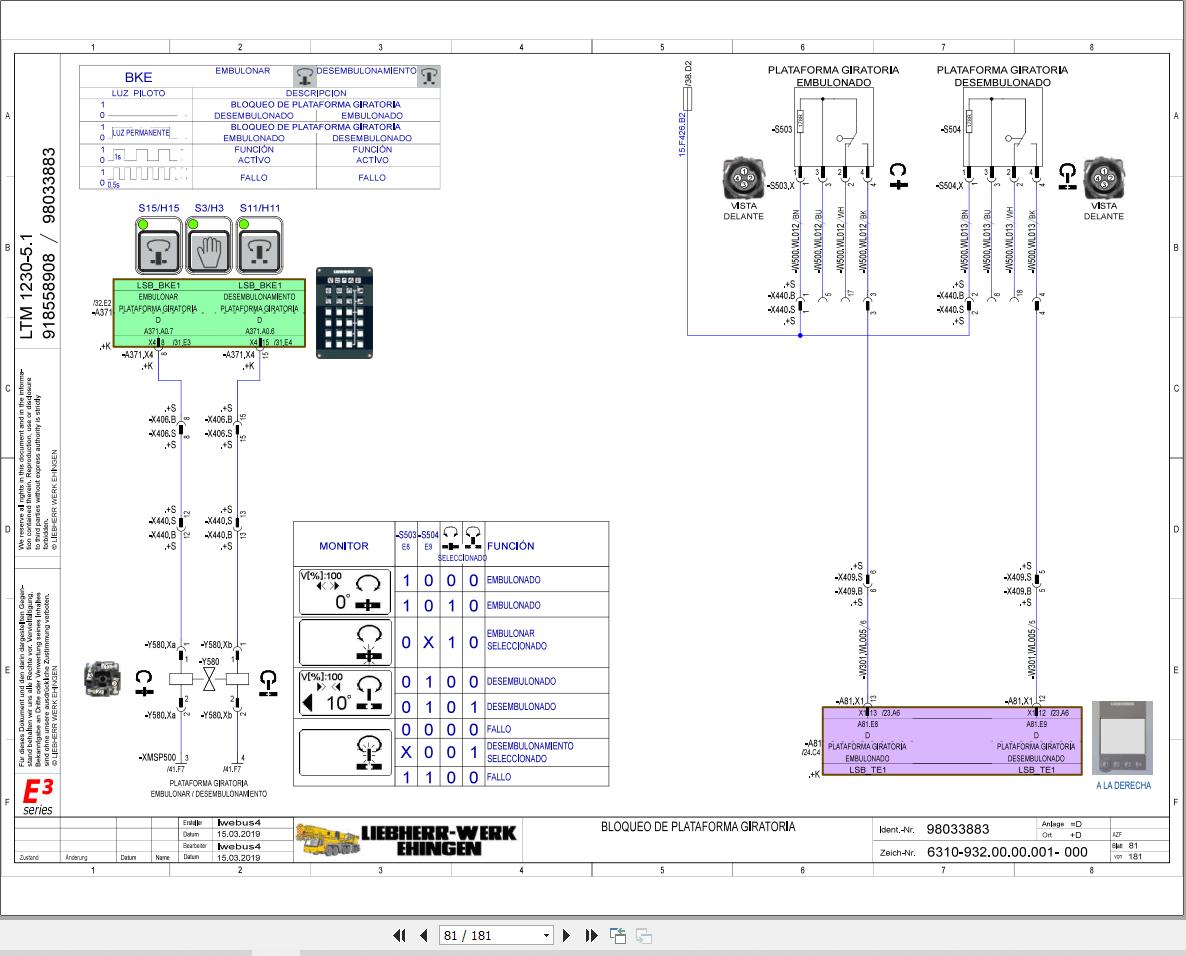Click the monitor symbol showing 10° desembulonado
Screen dimensions: 1186x956
pos(345,693)
